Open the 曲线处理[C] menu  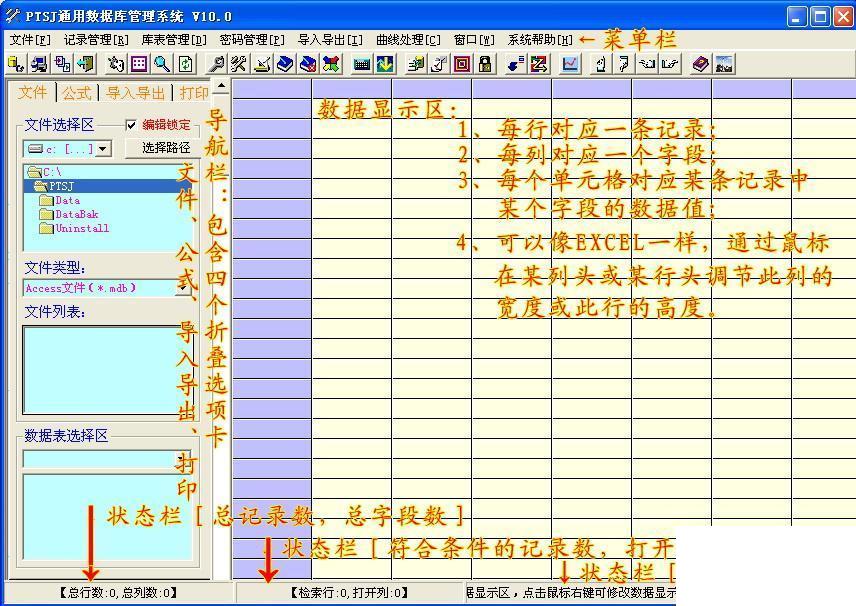[x=408, y=40]
